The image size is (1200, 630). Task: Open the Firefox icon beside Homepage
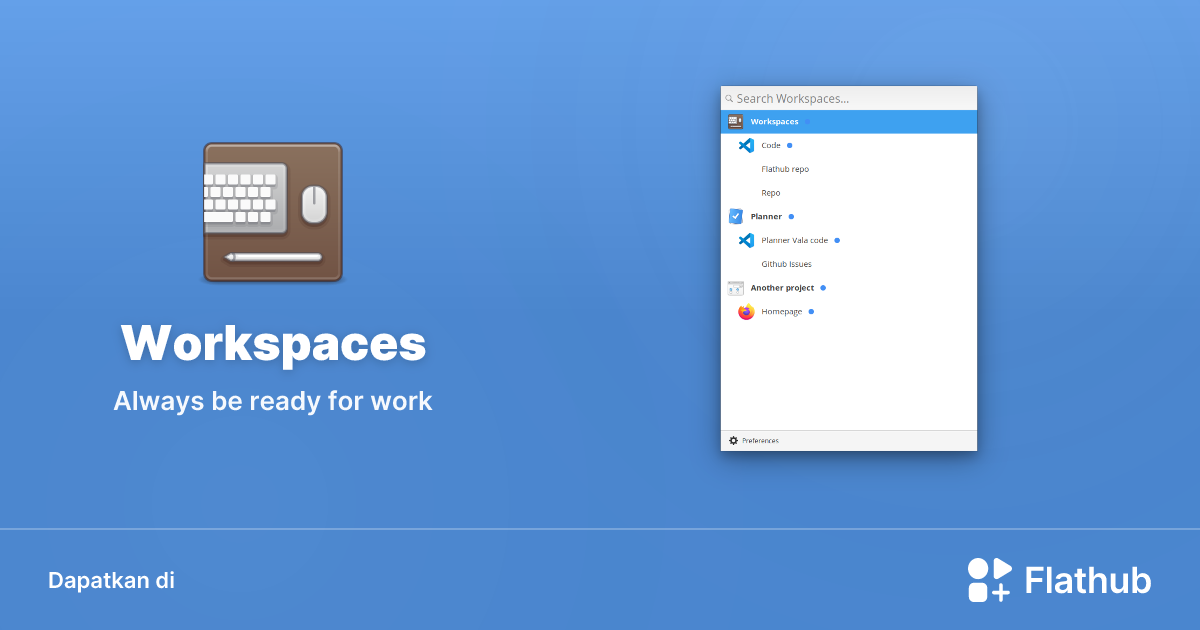(x=746, y=311)
